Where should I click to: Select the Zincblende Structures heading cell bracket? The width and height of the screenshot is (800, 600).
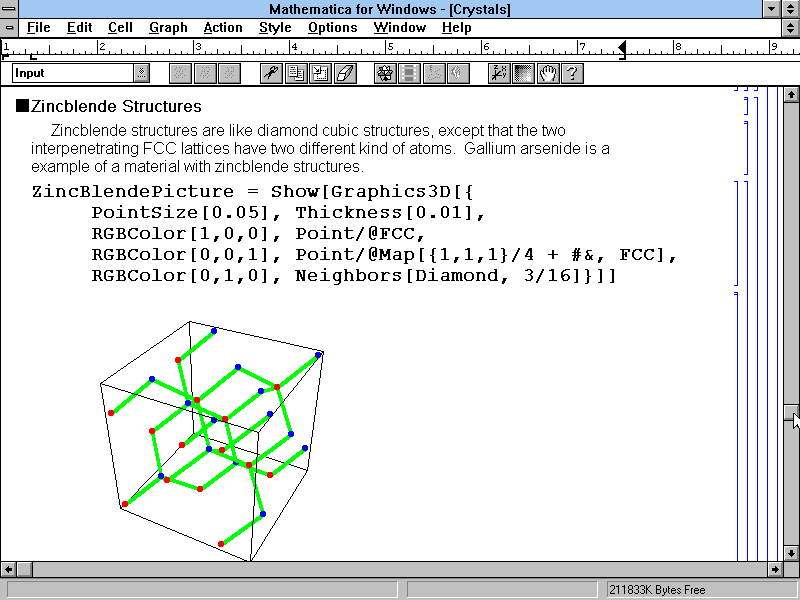click(x=746, y=106)
